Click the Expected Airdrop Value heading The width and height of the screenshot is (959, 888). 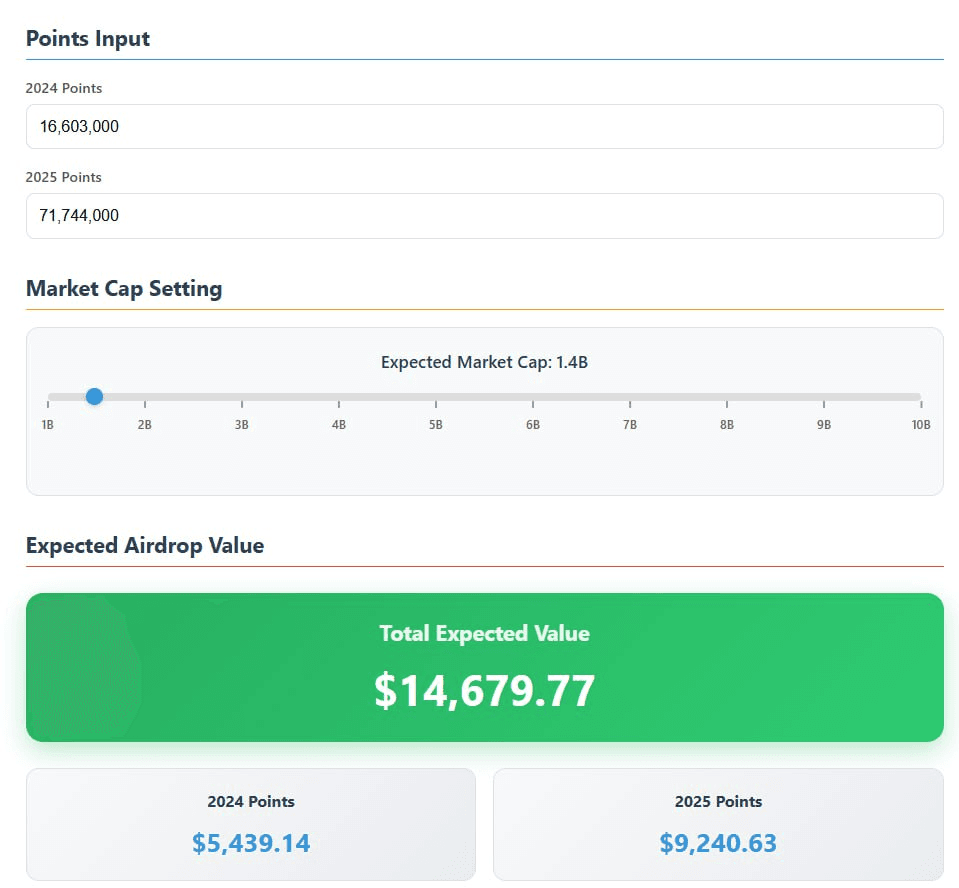145,546
